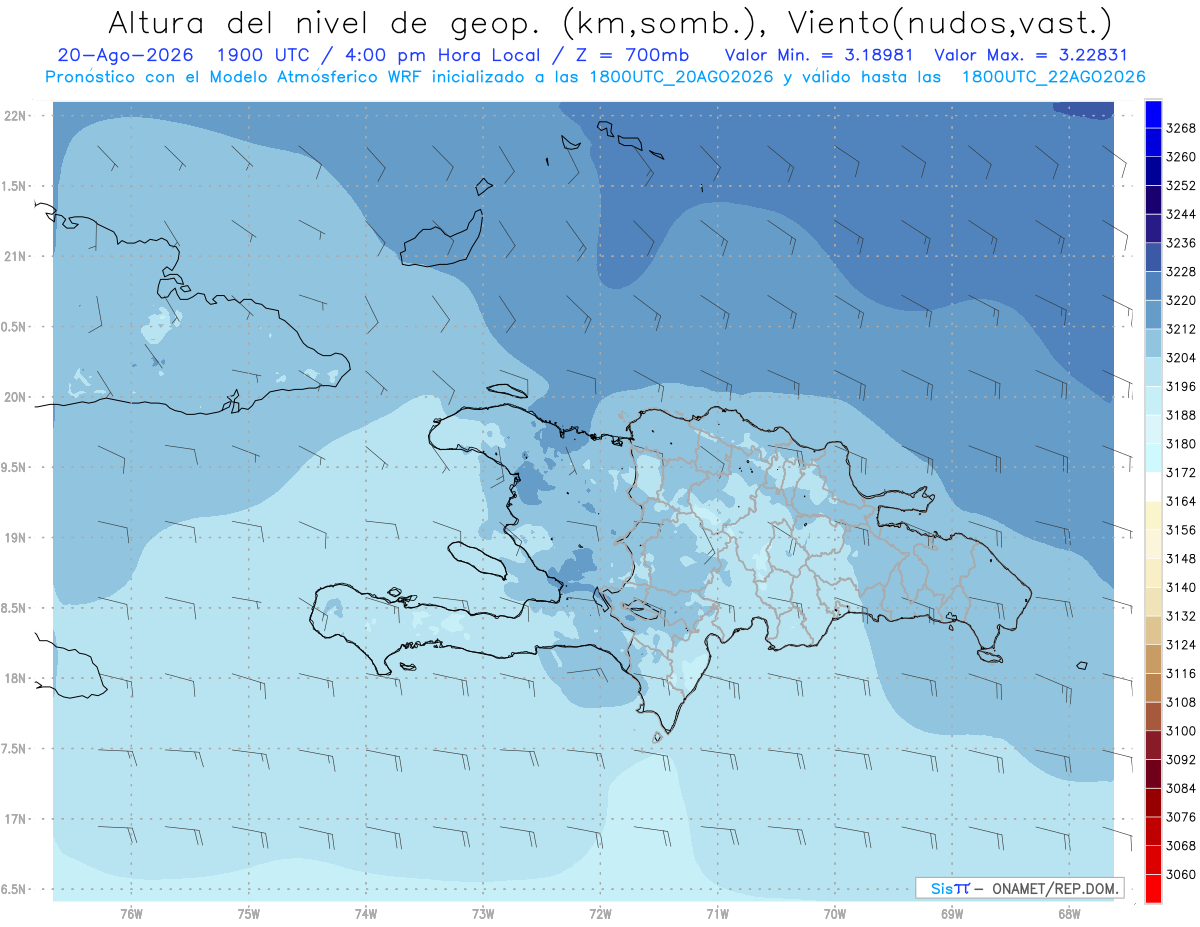Click the '22N' latitude label
The height and width of the screenshot is (927, 1200).
(17, 116)
